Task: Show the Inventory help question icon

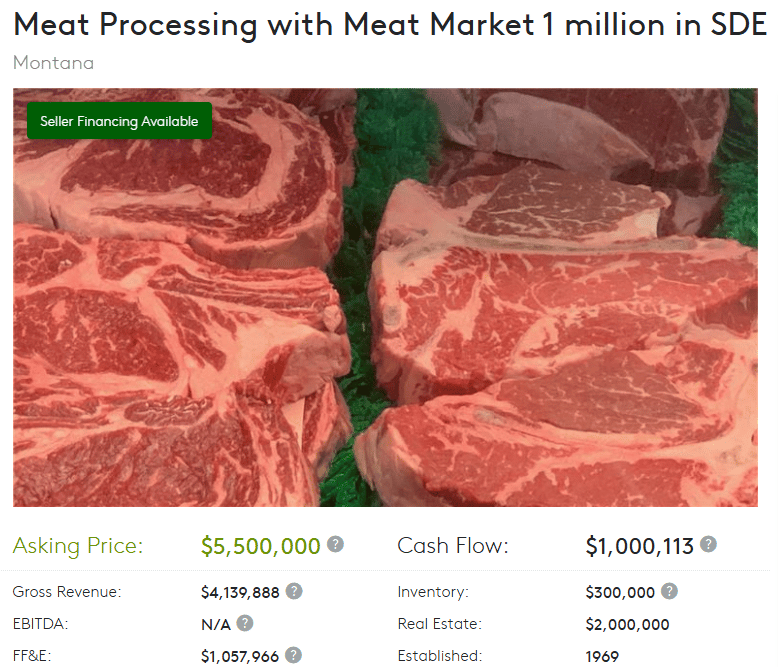Action: pyautogui.click(x=669, y=591)
